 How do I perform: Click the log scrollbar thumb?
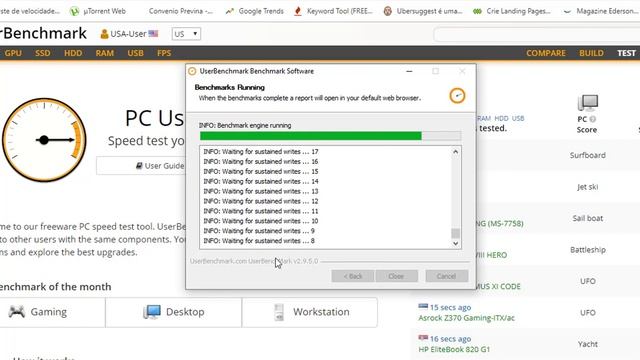pyautogui.click(x=455, y=233)
